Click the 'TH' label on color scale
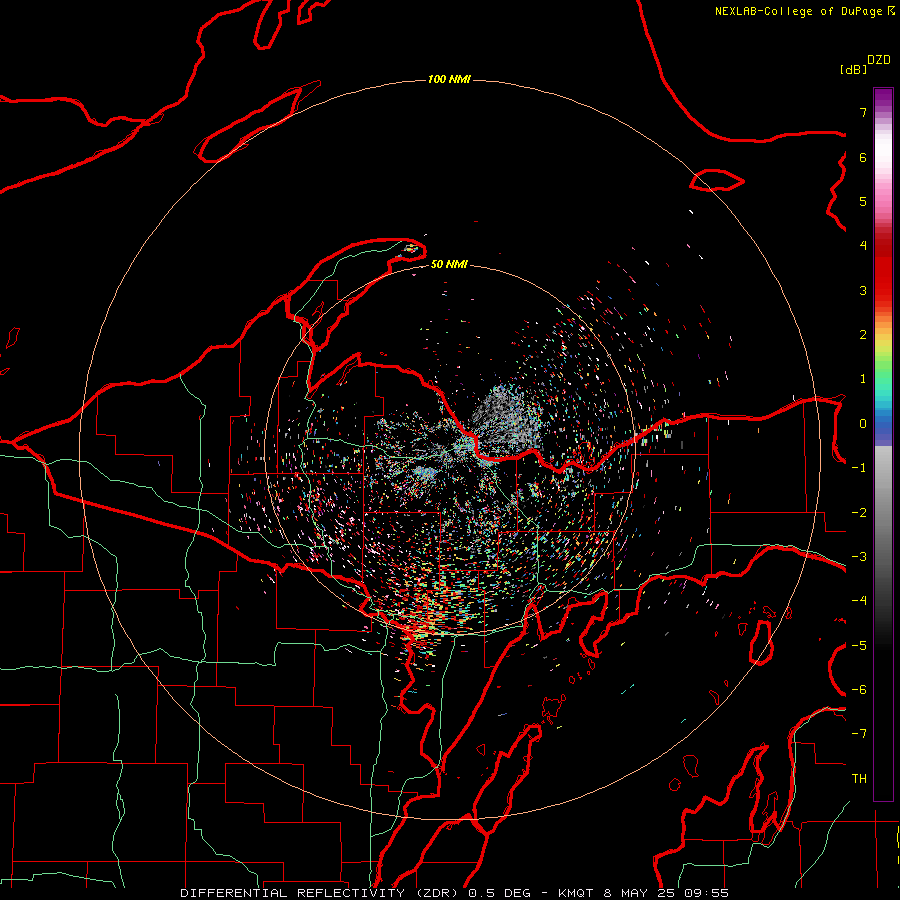 [x=859, y=779]
